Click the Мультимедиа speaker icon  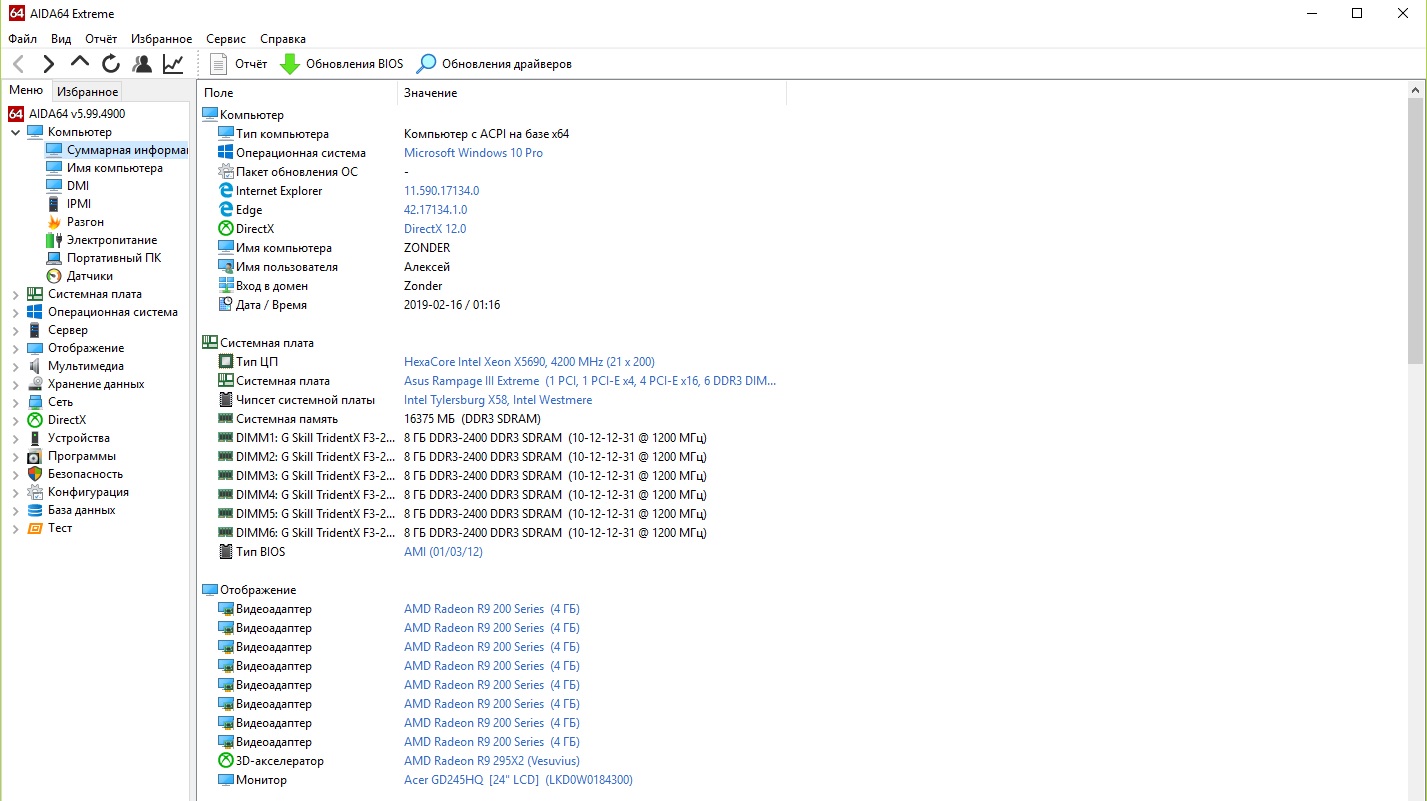pyautogui.click(x=35, y=366)
